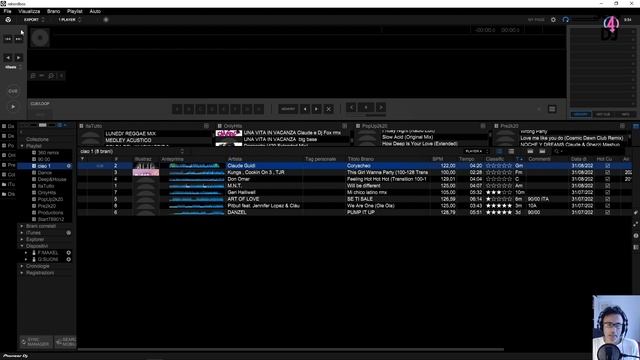Click the loop size button between the chevrons
Image resolution: width=640 pixels, height=360 pixels.
tap(366, 107)
